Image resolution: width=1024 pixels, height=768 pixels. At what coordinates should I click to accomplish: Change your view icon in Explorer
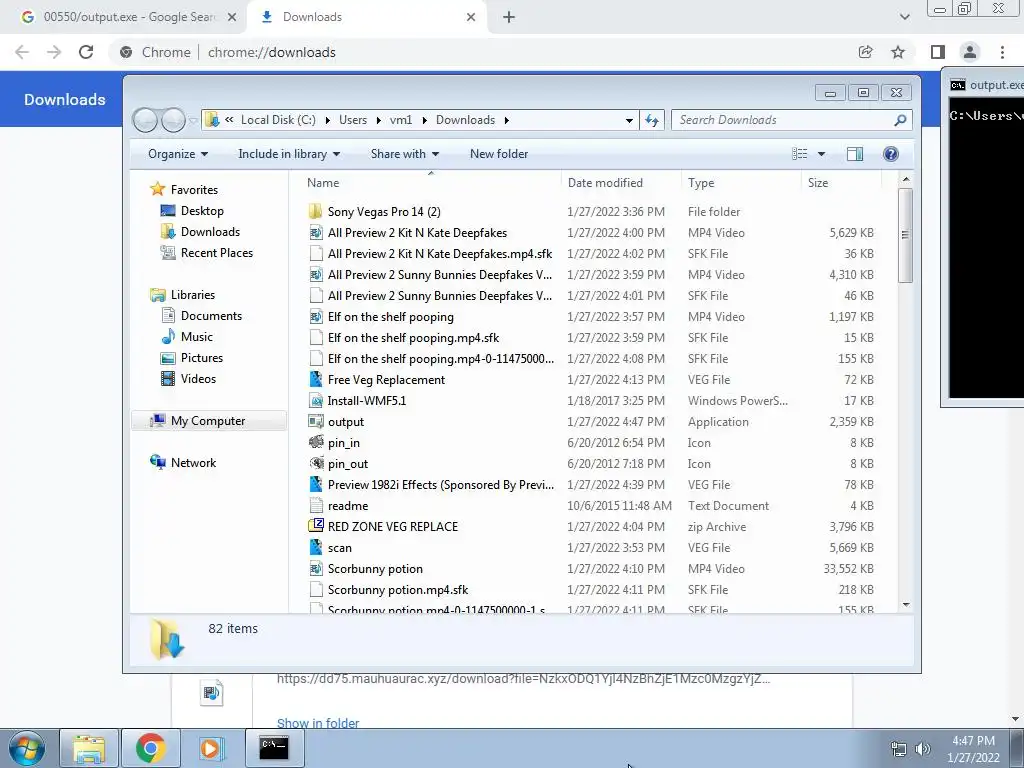(799, 154)
